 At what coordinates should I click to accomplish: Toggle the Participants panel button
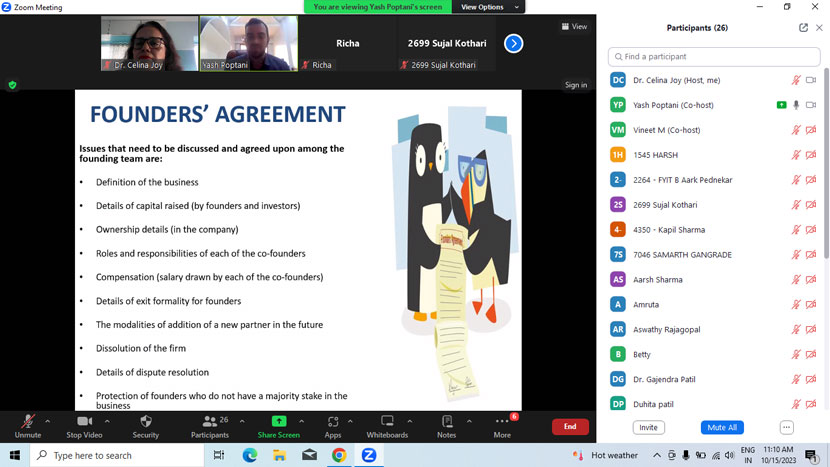[x=209, y=422]
